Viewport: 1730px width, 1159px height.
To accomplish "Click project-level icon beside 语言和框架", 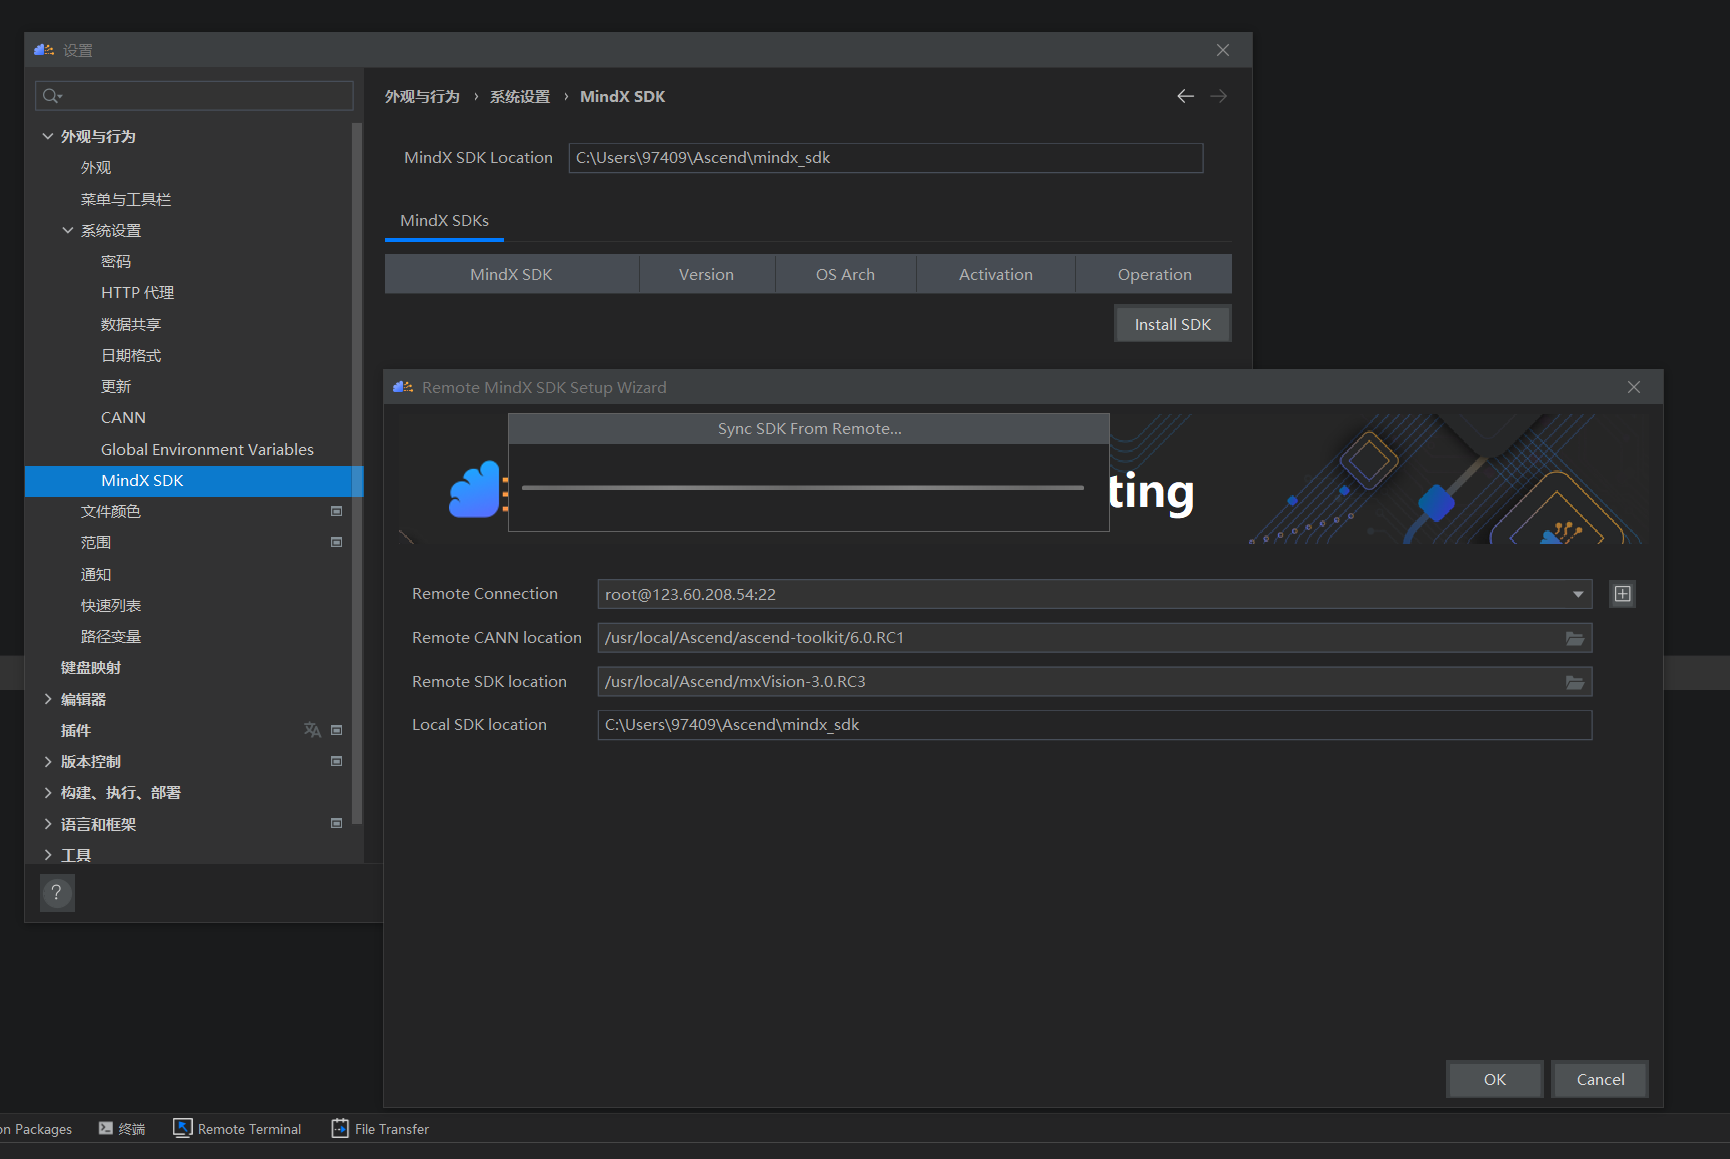I will click(x=337, y=824).
